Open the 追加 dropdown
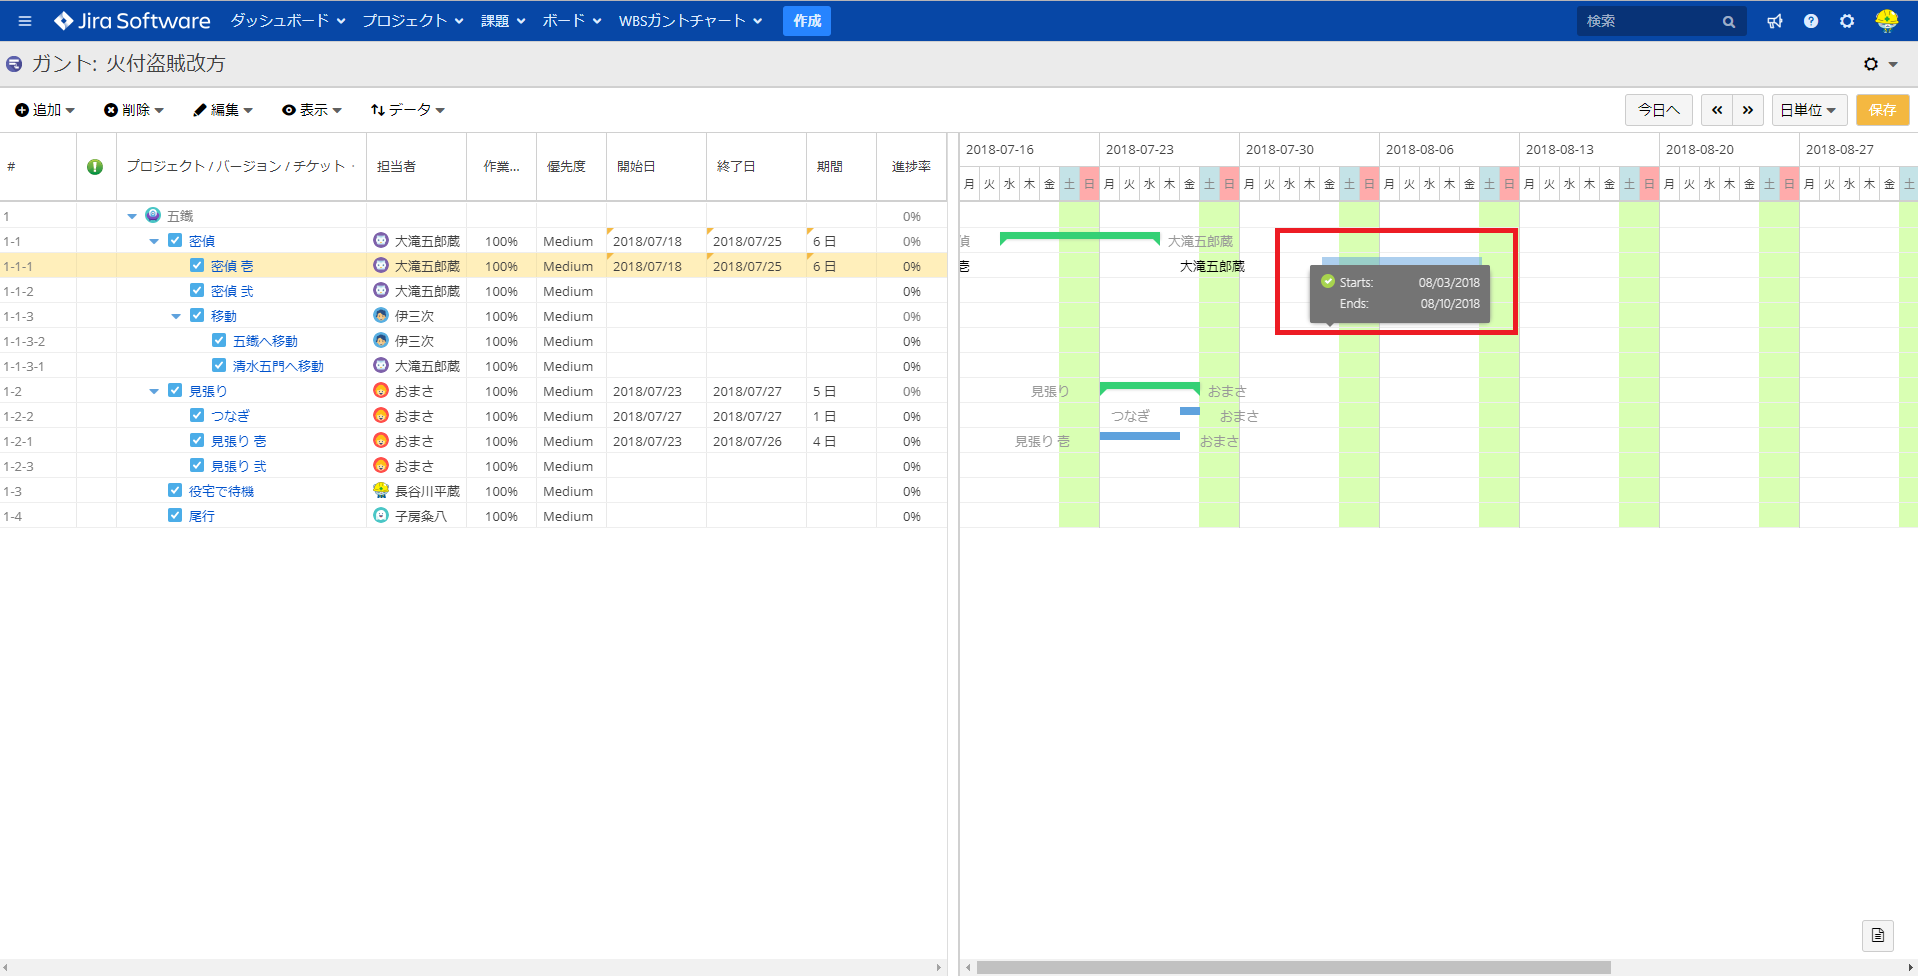Viewport: 1918px width, 976px height. (45, 110)
